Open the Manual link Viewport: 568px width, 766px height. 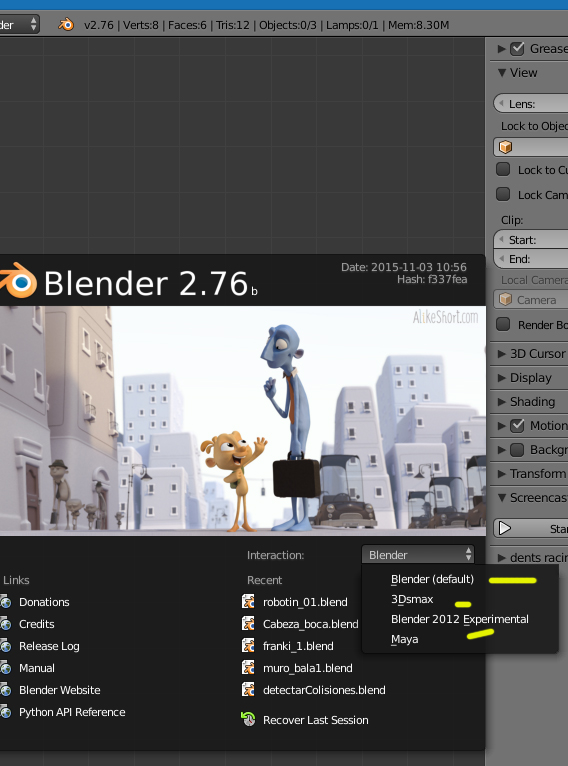[37, 668]
